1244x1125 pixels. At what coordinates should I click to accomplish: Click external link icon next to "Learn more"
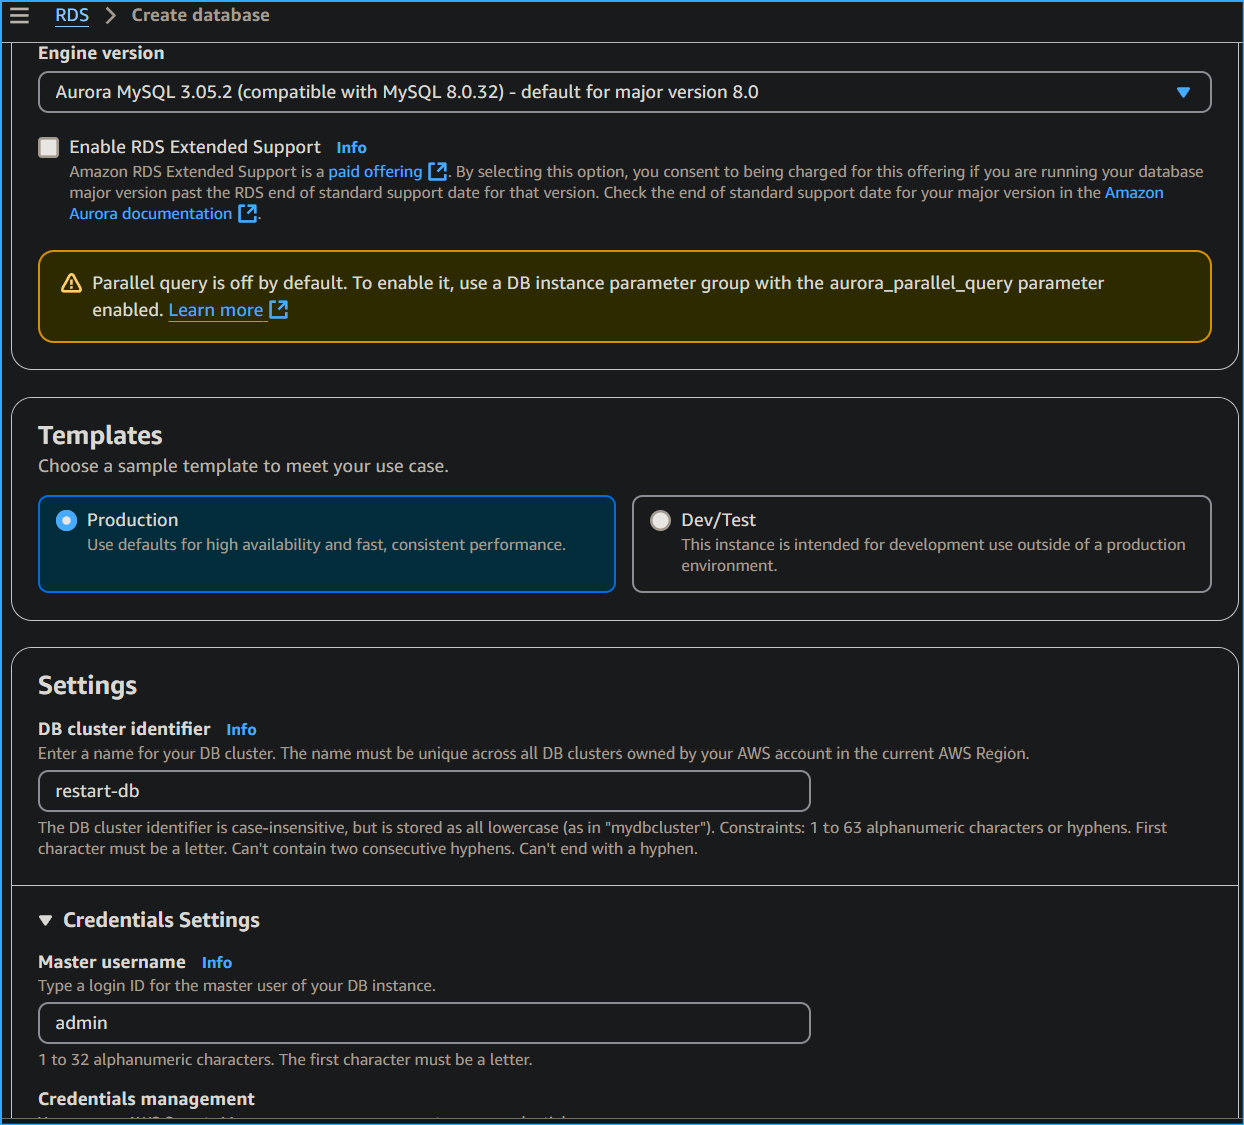280,310
